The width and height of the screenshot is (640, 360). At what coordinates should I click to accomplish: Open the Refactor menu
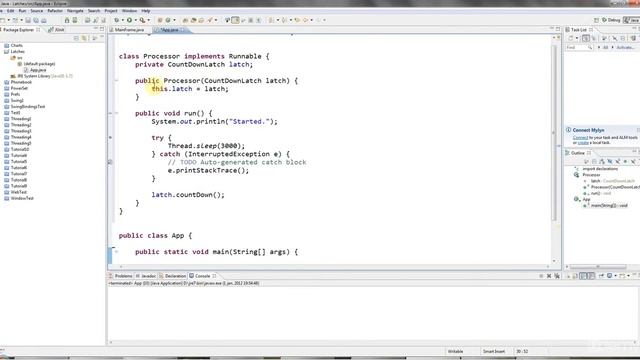pyautogui.click(x=55, y=11)
